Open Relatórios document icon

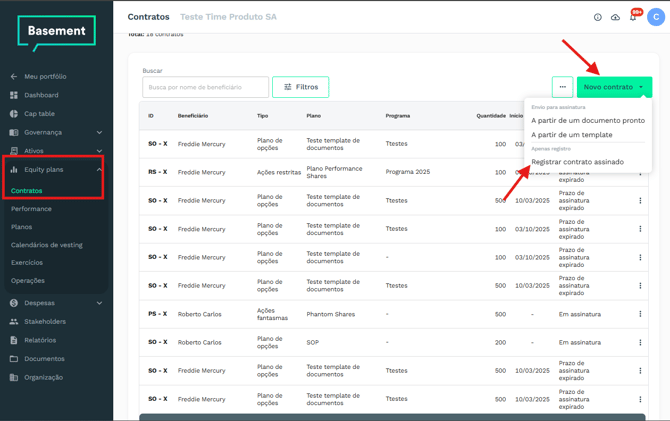14,340
